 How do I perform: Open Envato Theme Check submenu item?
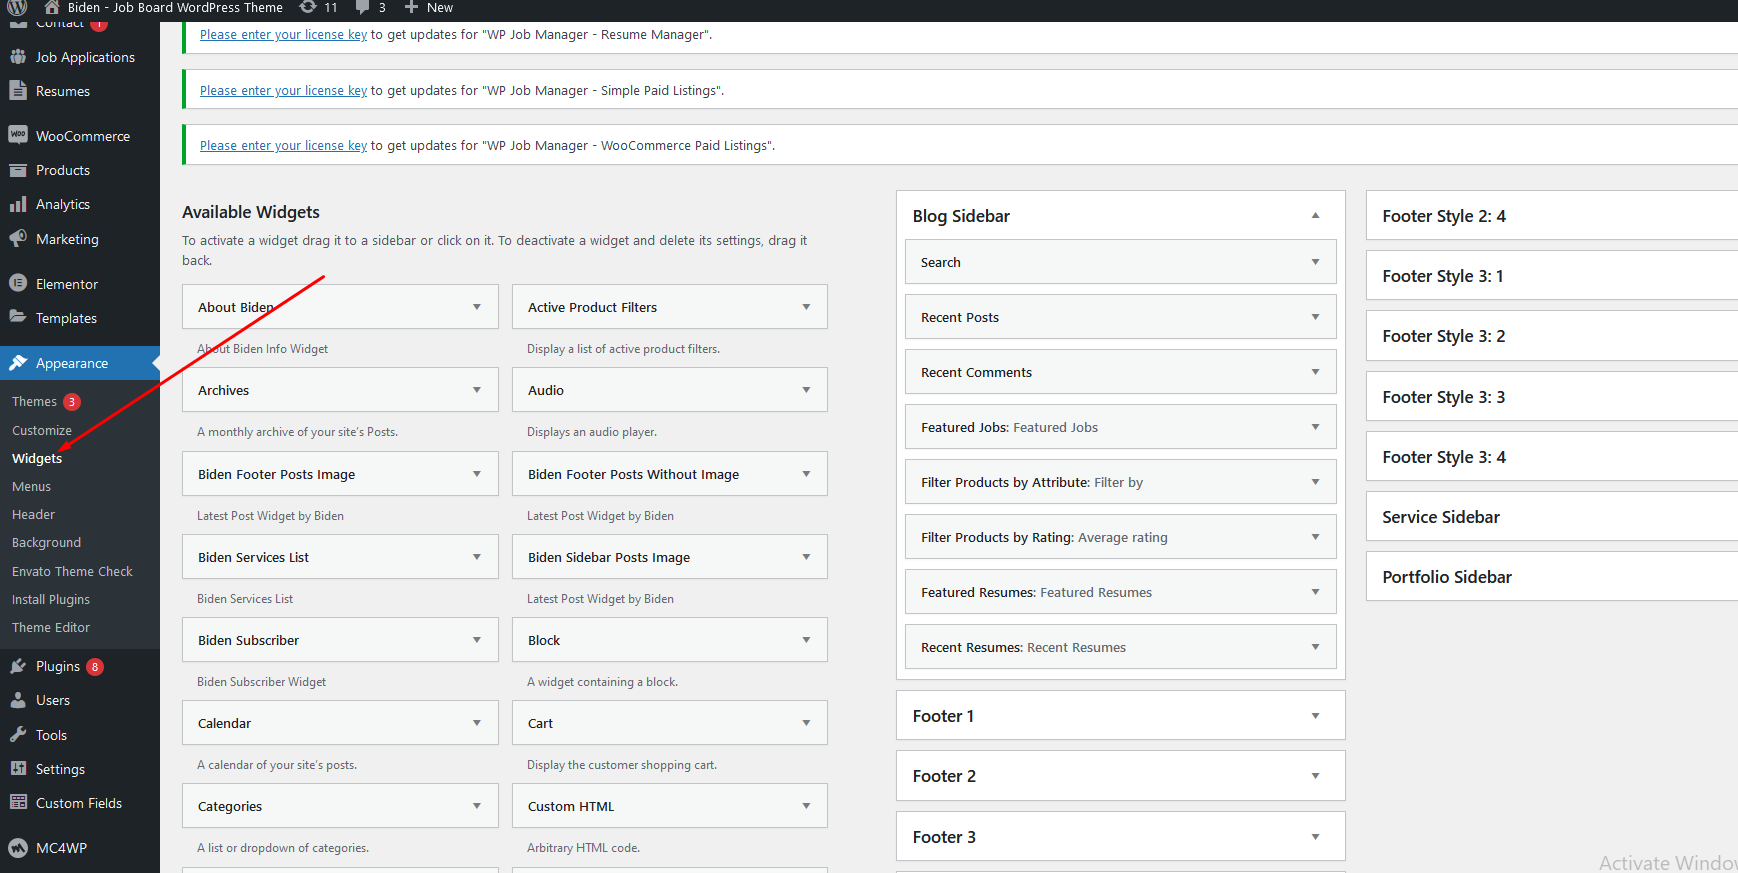click(x=72, y=571)
